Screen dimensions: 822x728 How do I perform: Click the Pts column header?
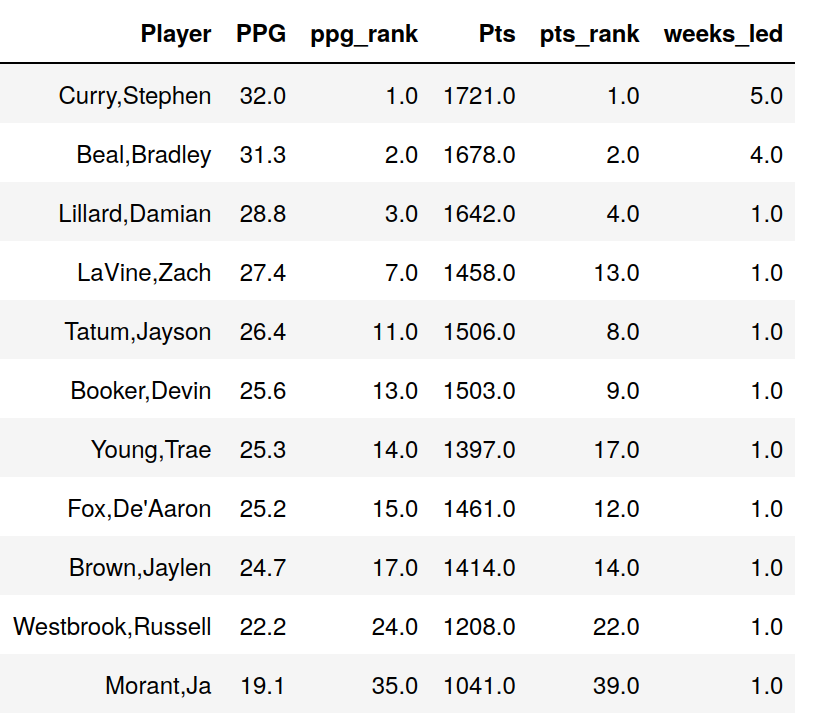[497, 35]
